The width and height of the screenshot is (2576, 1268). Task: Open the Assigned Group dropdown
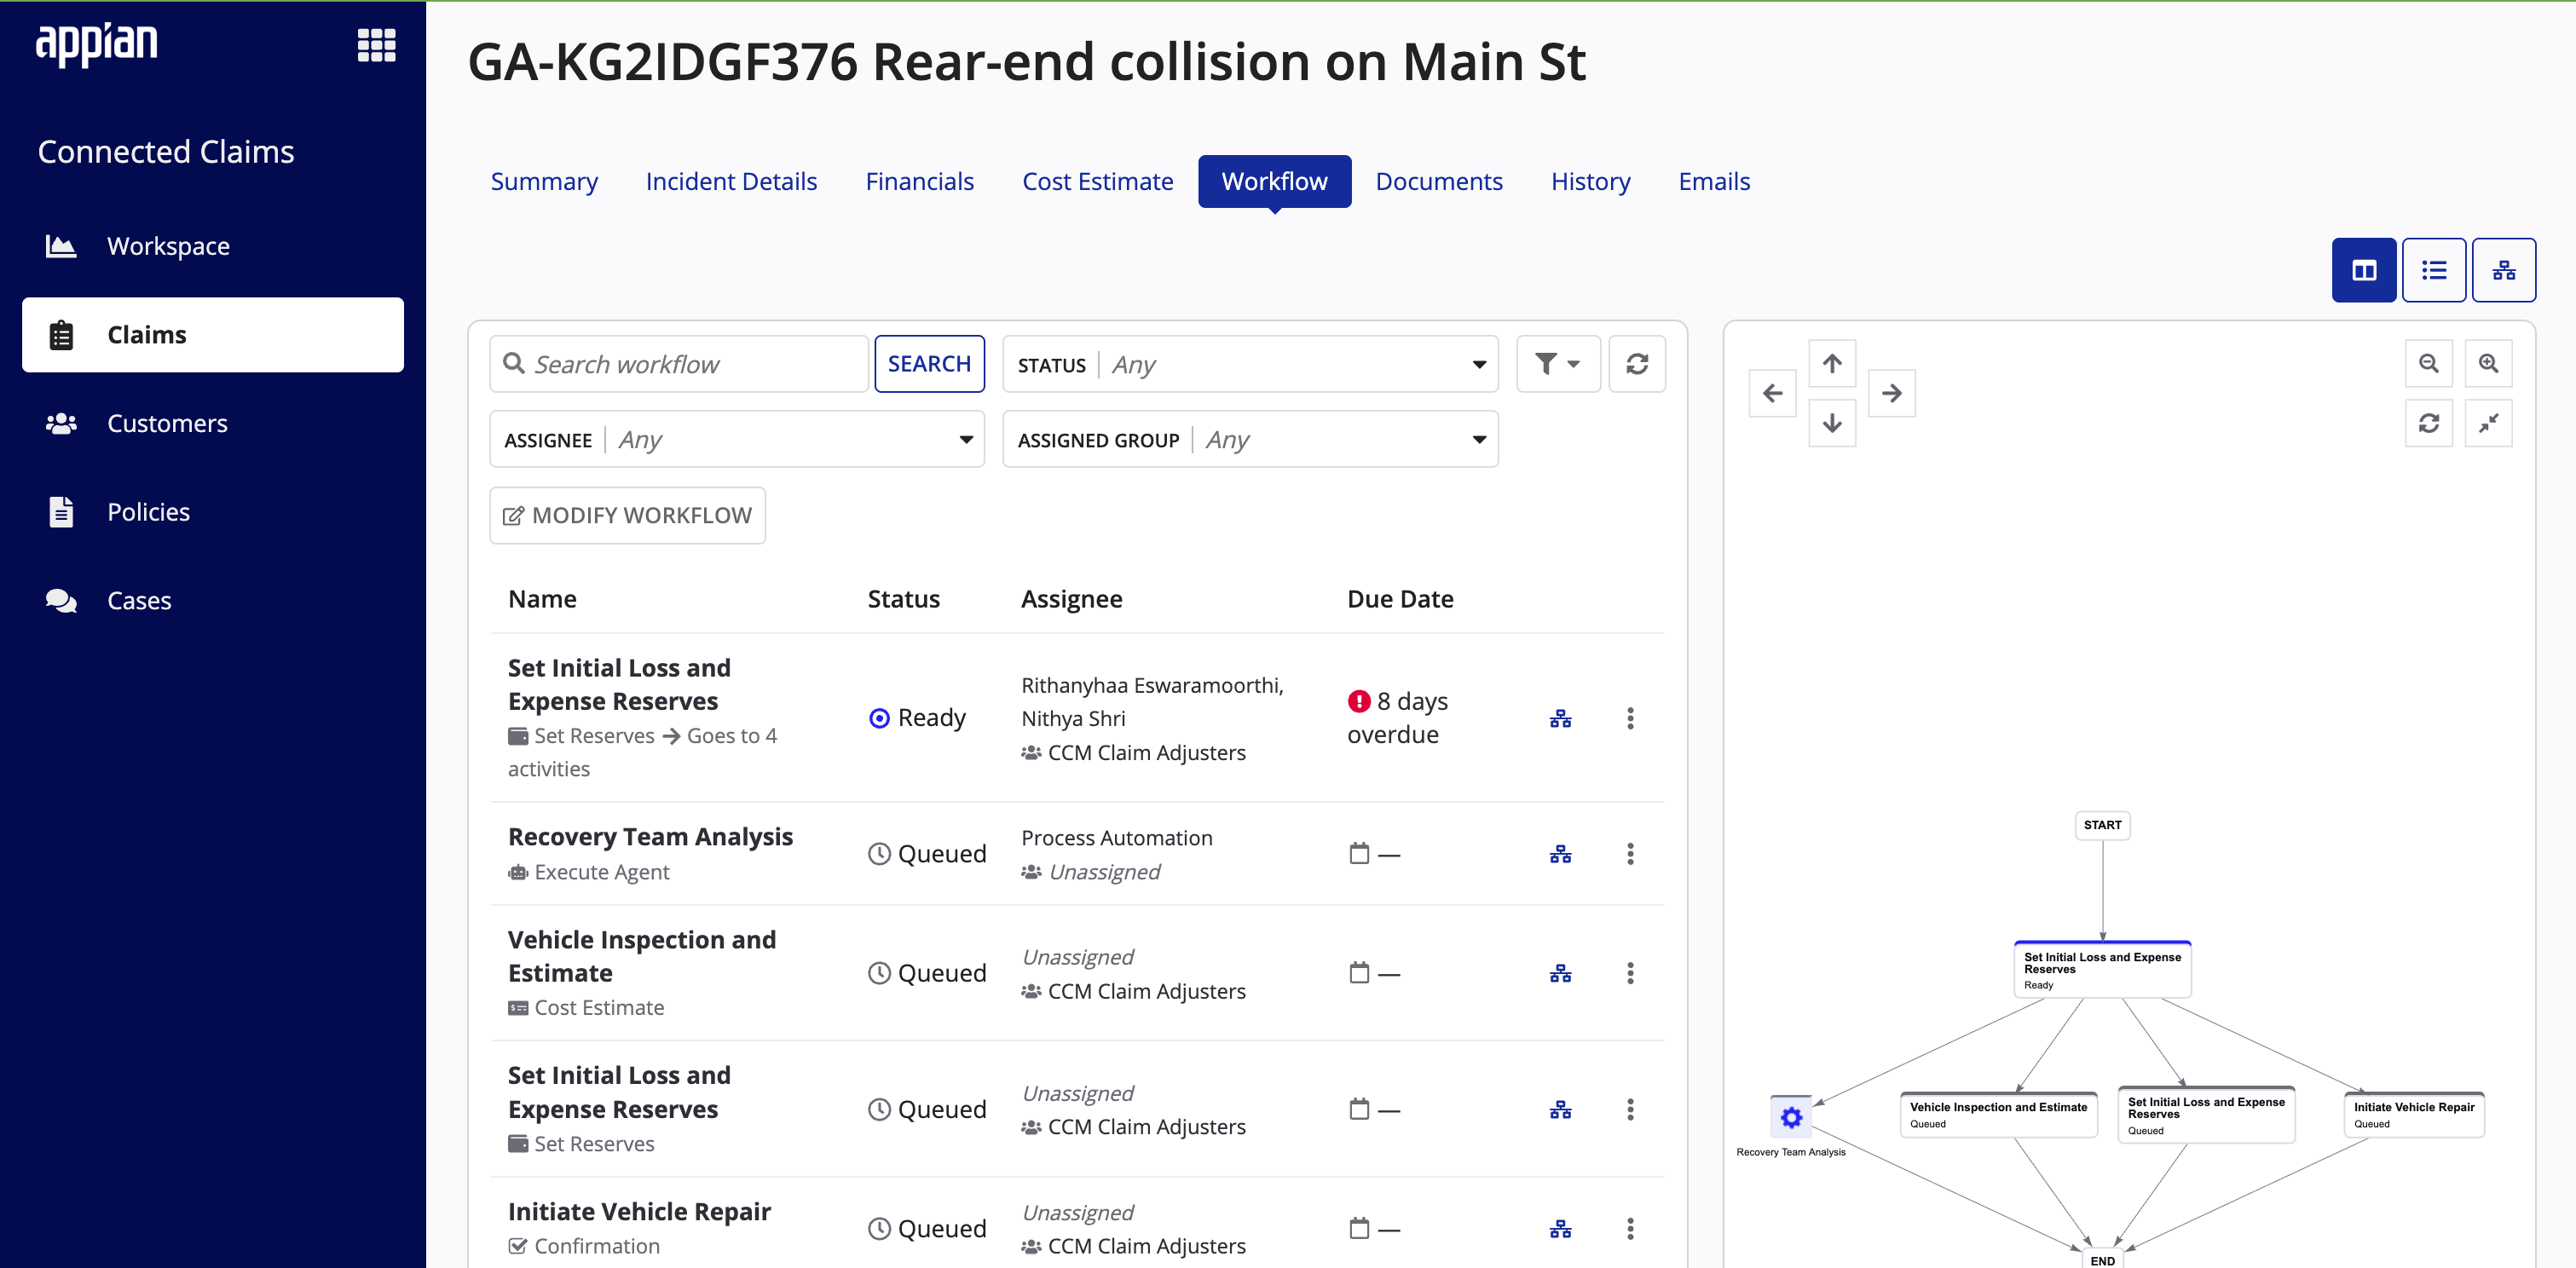pos(1250,440)
